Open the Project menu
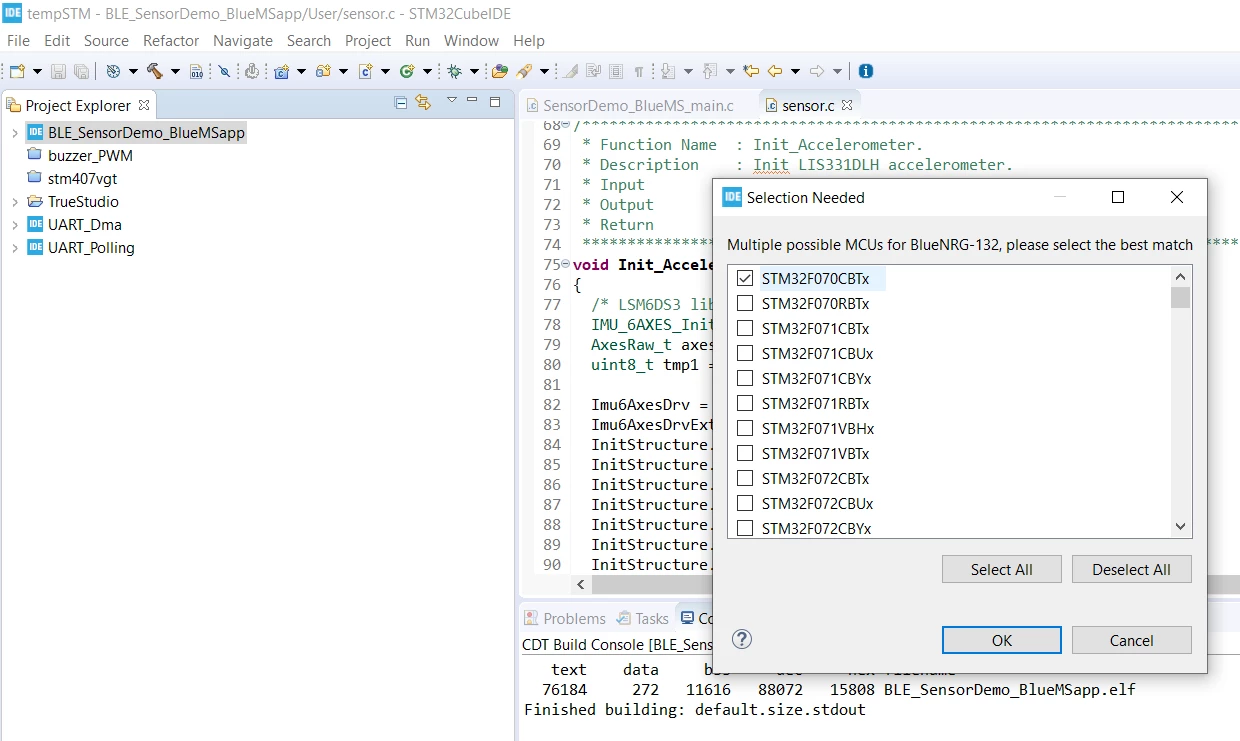 pos(368,40)
